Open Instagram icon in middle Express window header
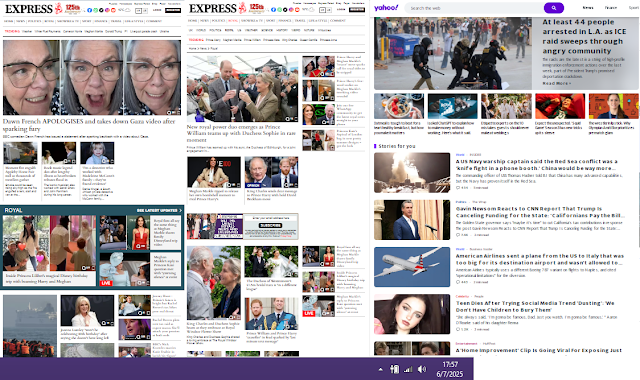Image resolution: width=640 pixels, height=380 pixels. tap(291, 10)
